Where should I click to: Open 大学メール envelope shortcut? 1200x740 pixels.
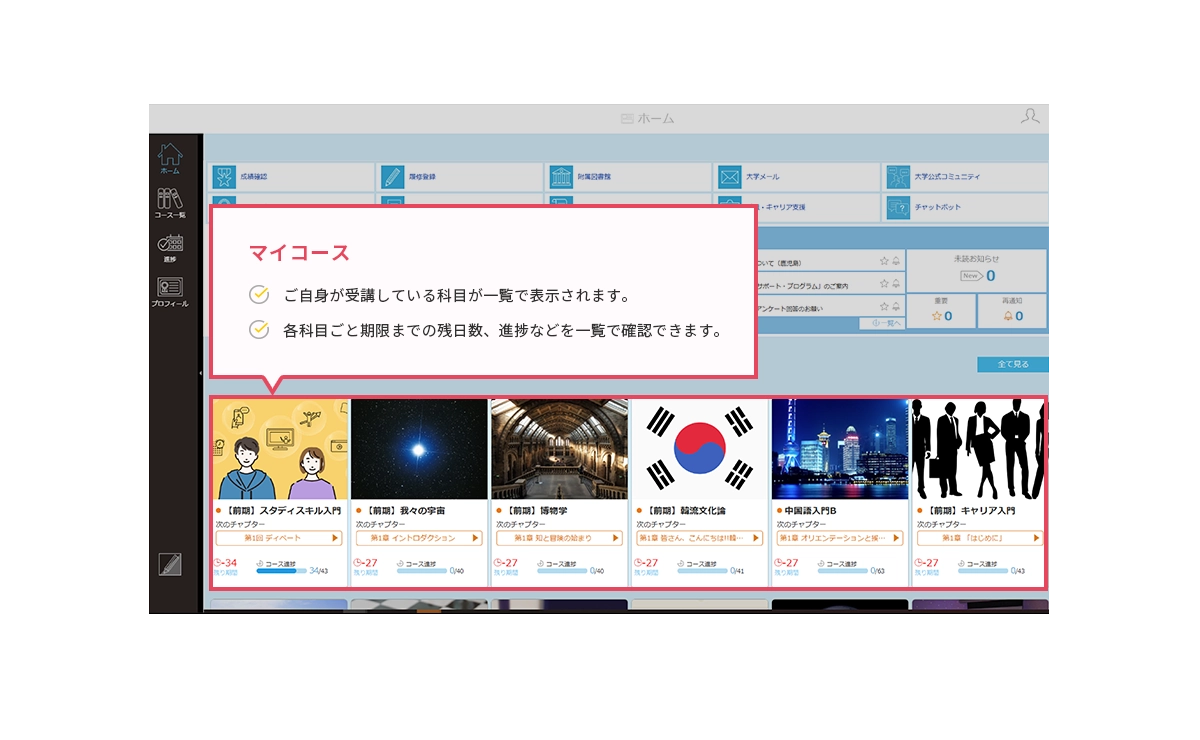[x=729, y=177]
